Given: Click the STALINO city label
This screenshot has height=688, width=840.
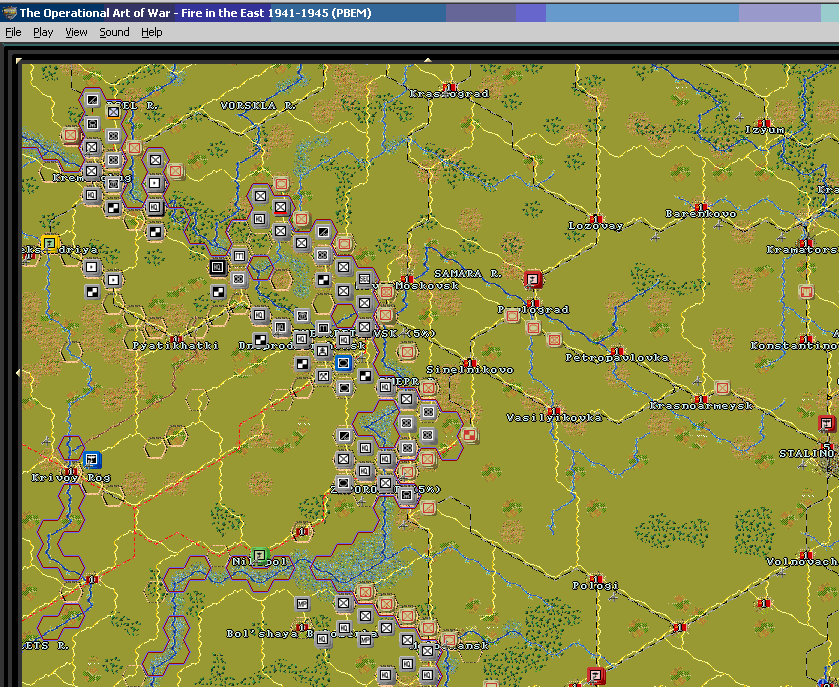Looking at the screenshot, I should pos(807,453).
